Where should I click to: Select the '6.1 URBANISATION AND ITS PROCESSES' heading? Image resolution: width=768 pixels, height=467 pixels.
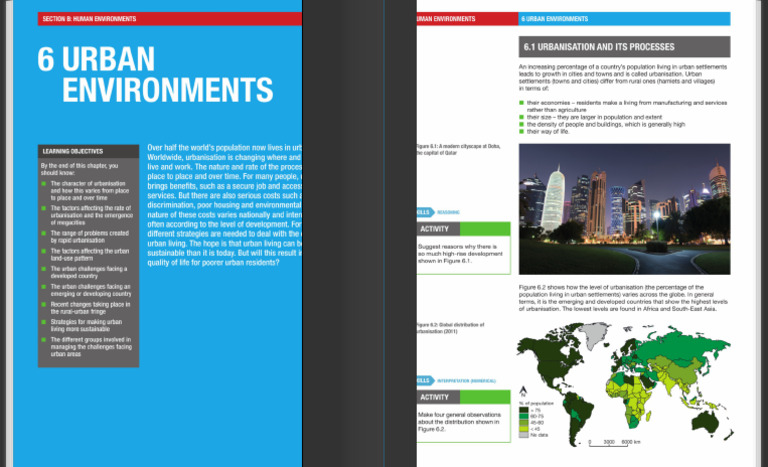624,47
